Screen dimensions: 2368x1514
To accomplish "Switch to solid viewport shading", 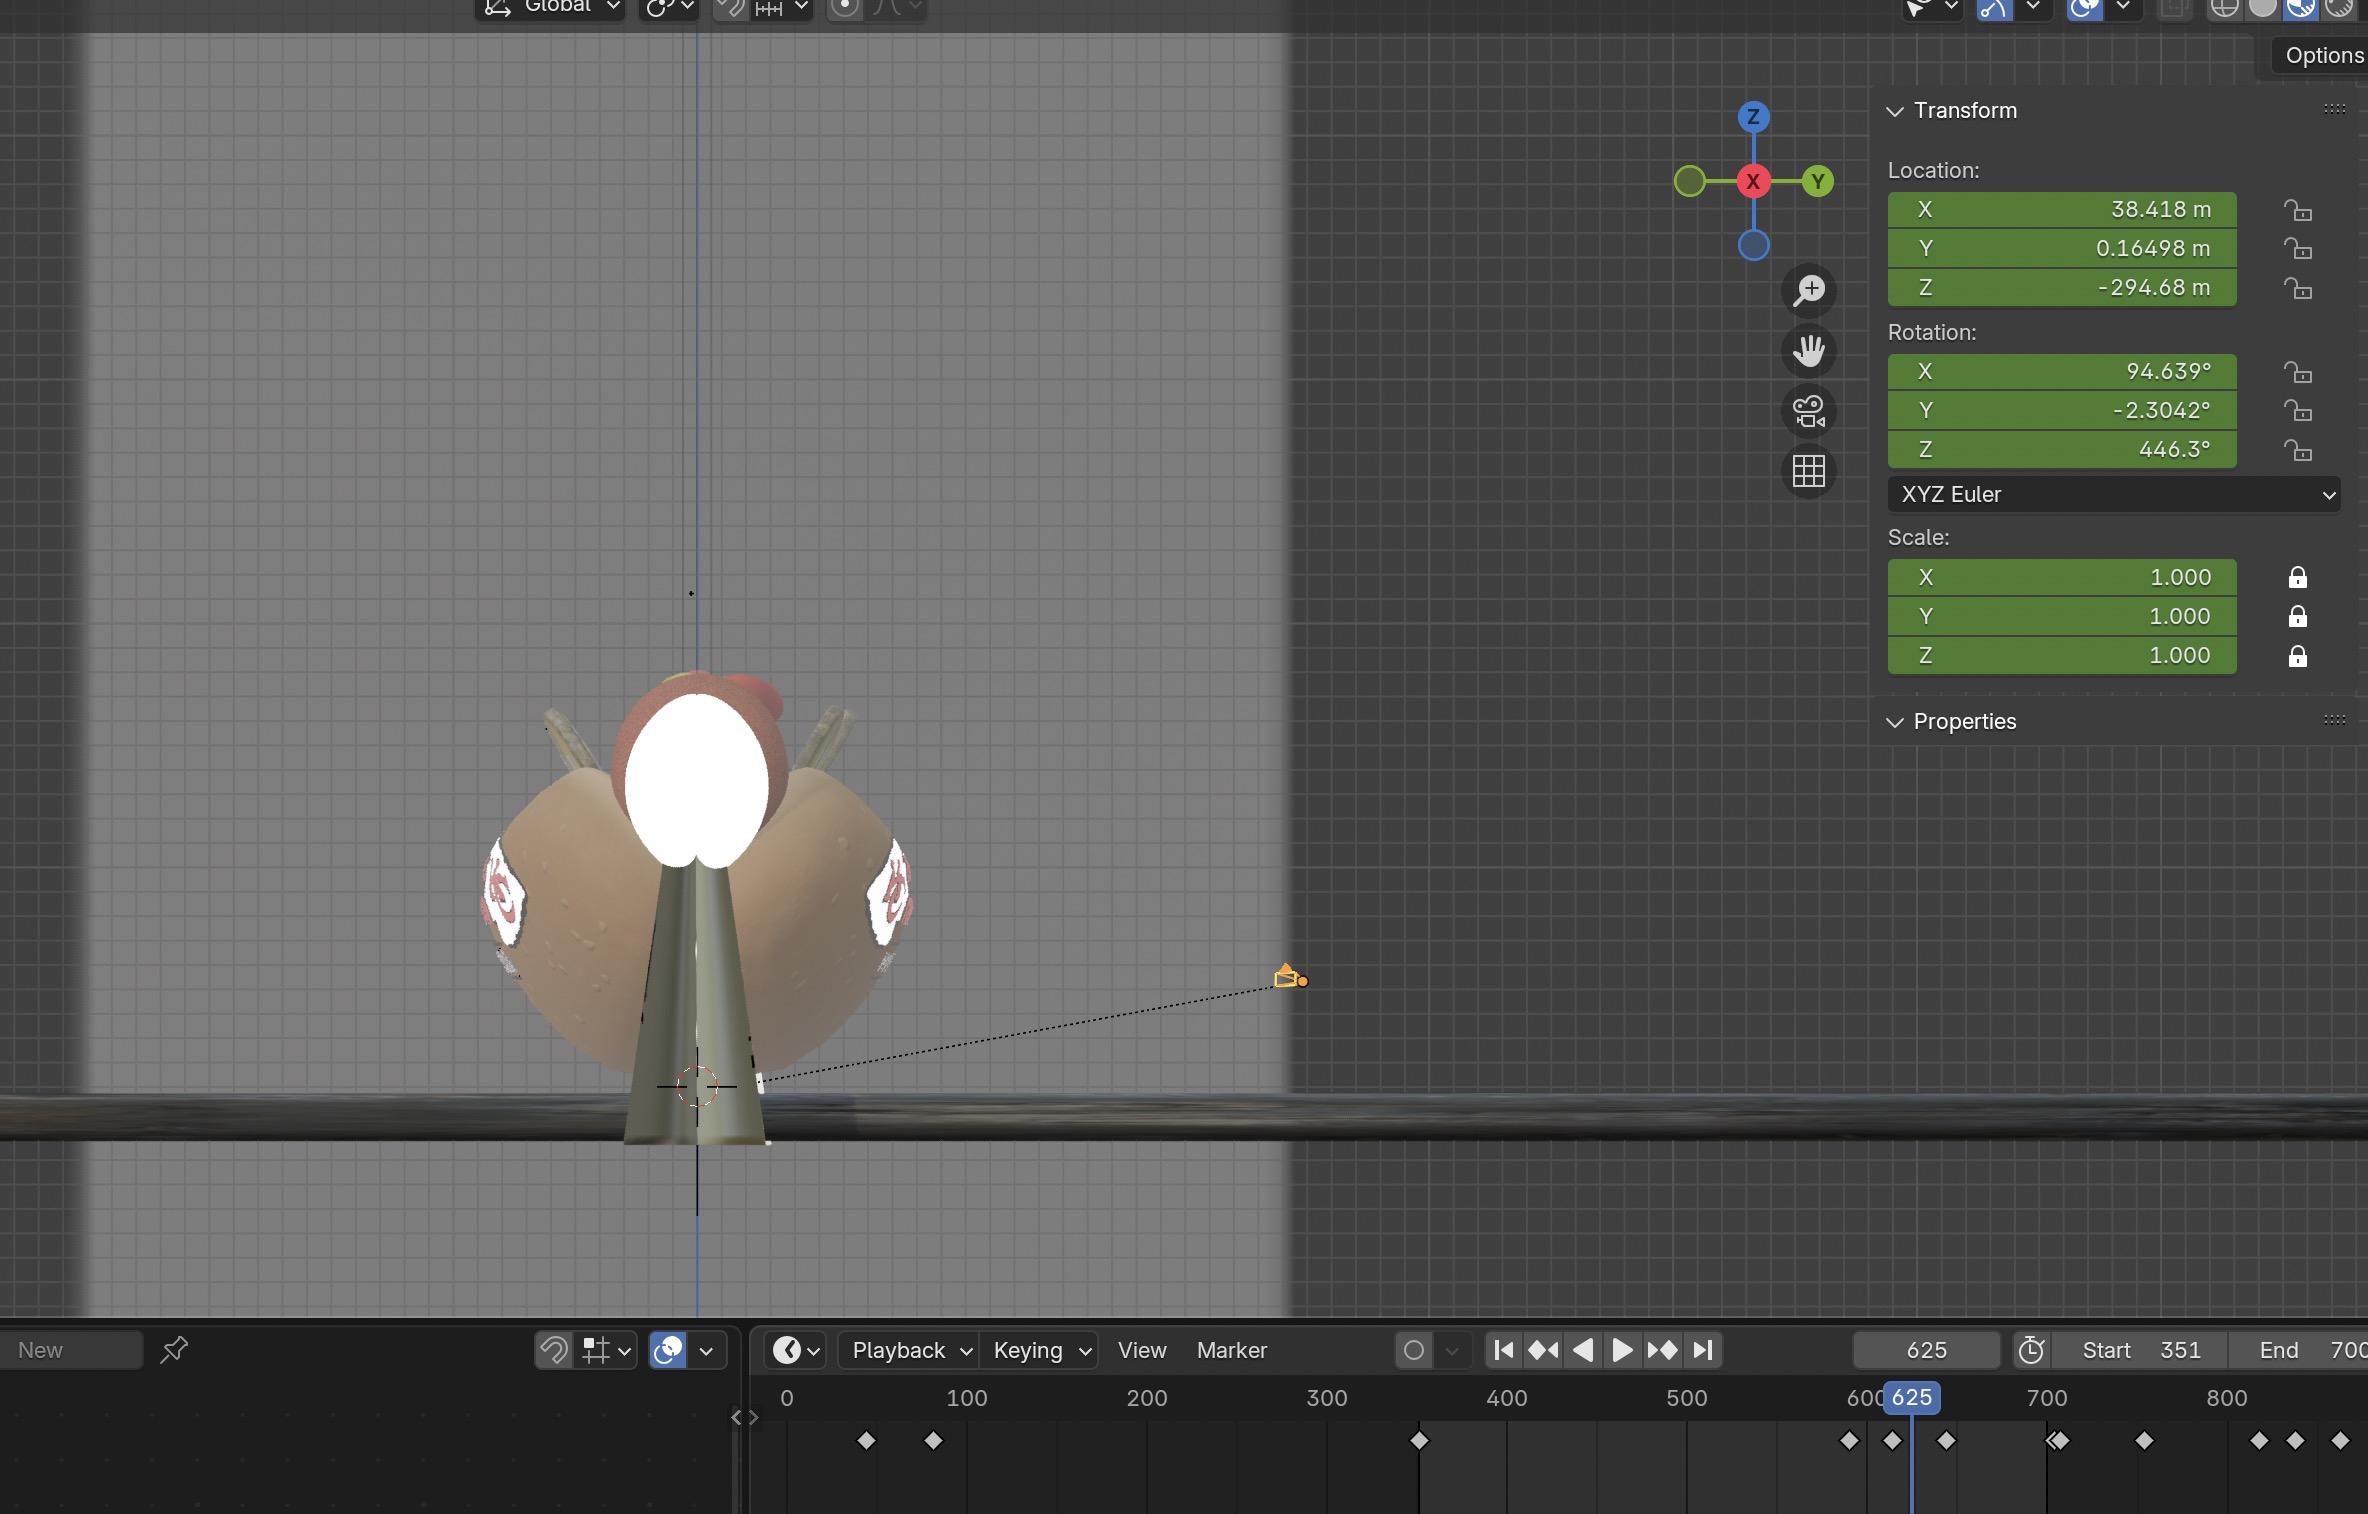I will pyautogui.click(x=2263, y=10).
